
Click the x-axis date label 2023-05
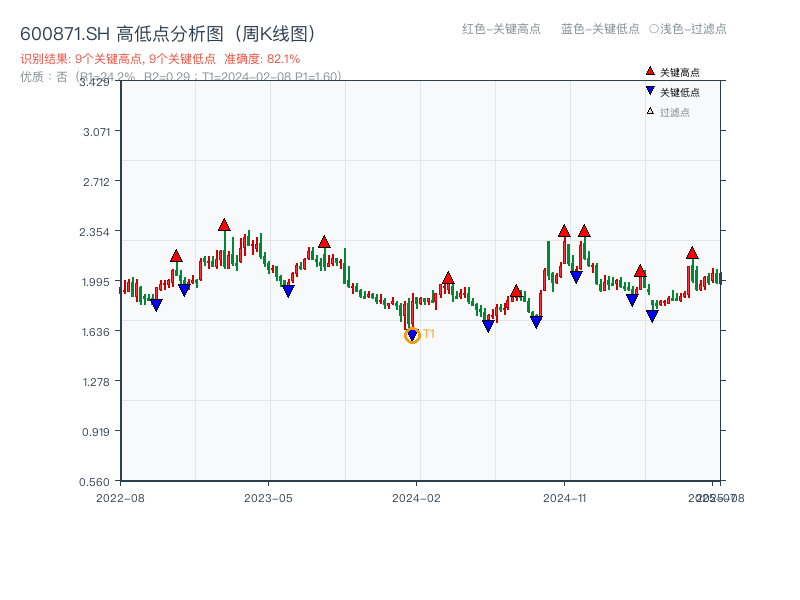point(268,498)
